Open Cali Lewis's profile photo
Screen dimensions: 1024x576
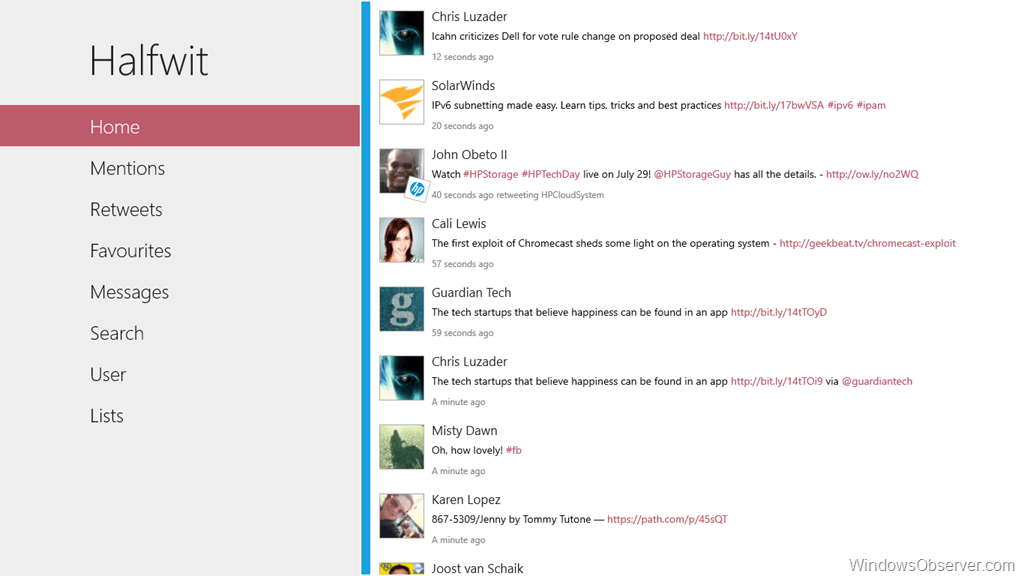402,240
